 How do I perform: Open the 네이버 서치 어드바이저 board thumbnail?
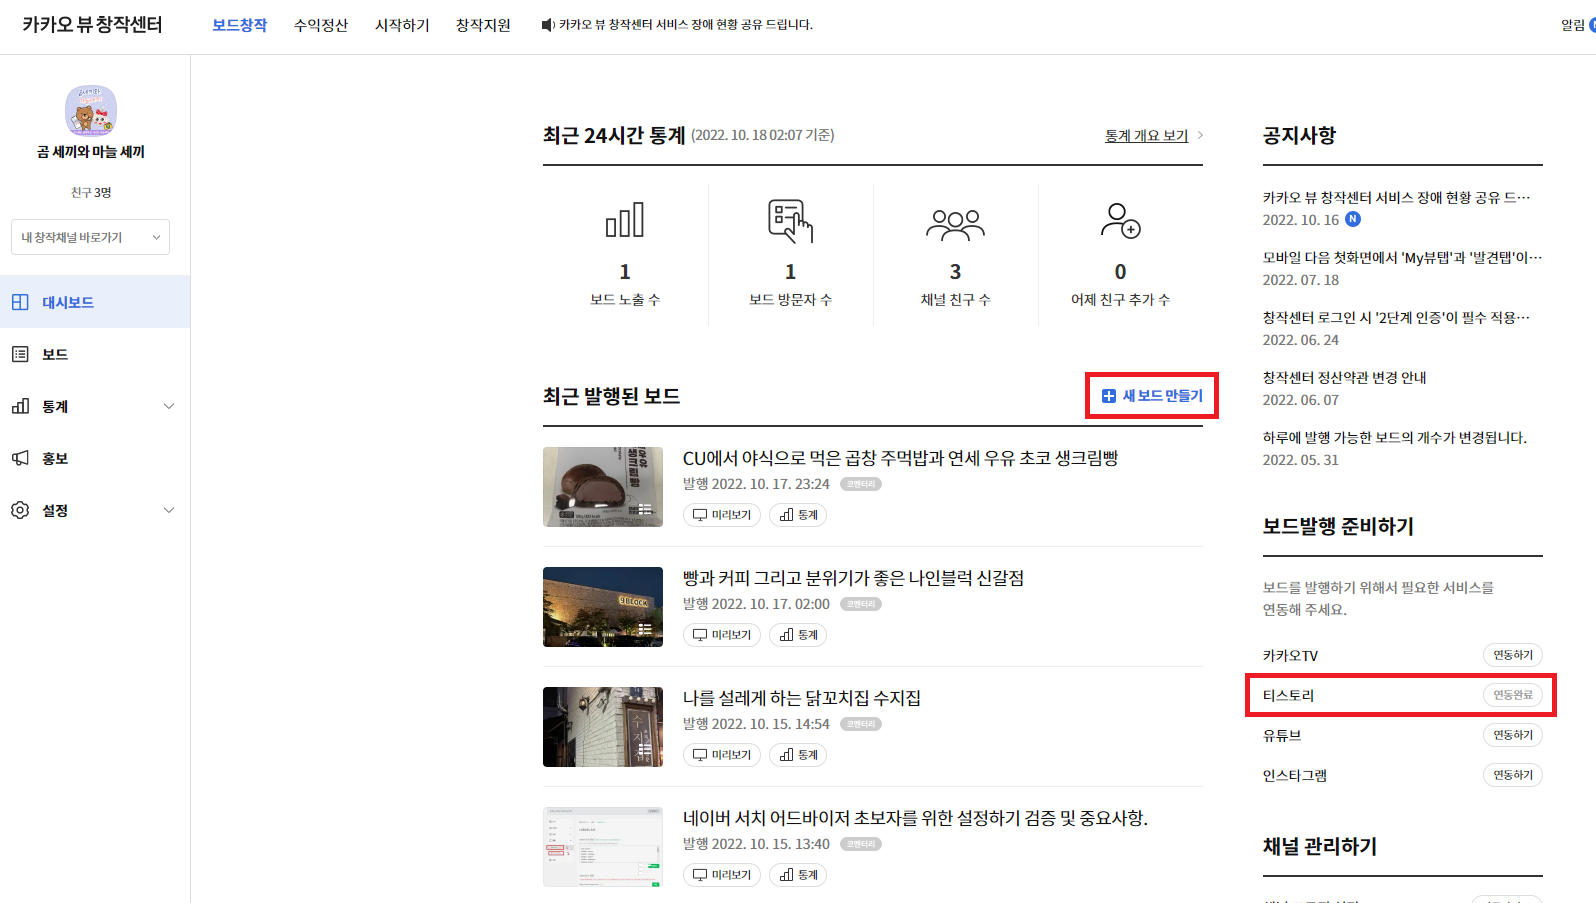point(603,847)
